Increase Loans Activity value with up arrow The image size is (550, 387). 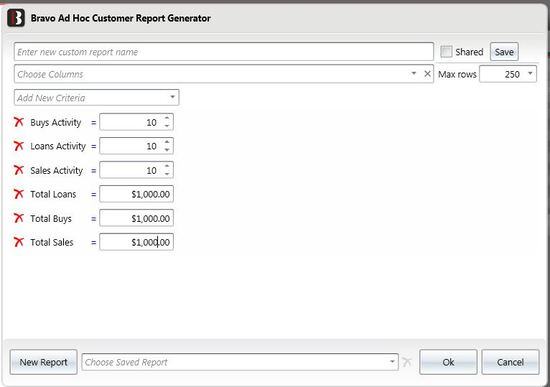[x=167, y=142]
